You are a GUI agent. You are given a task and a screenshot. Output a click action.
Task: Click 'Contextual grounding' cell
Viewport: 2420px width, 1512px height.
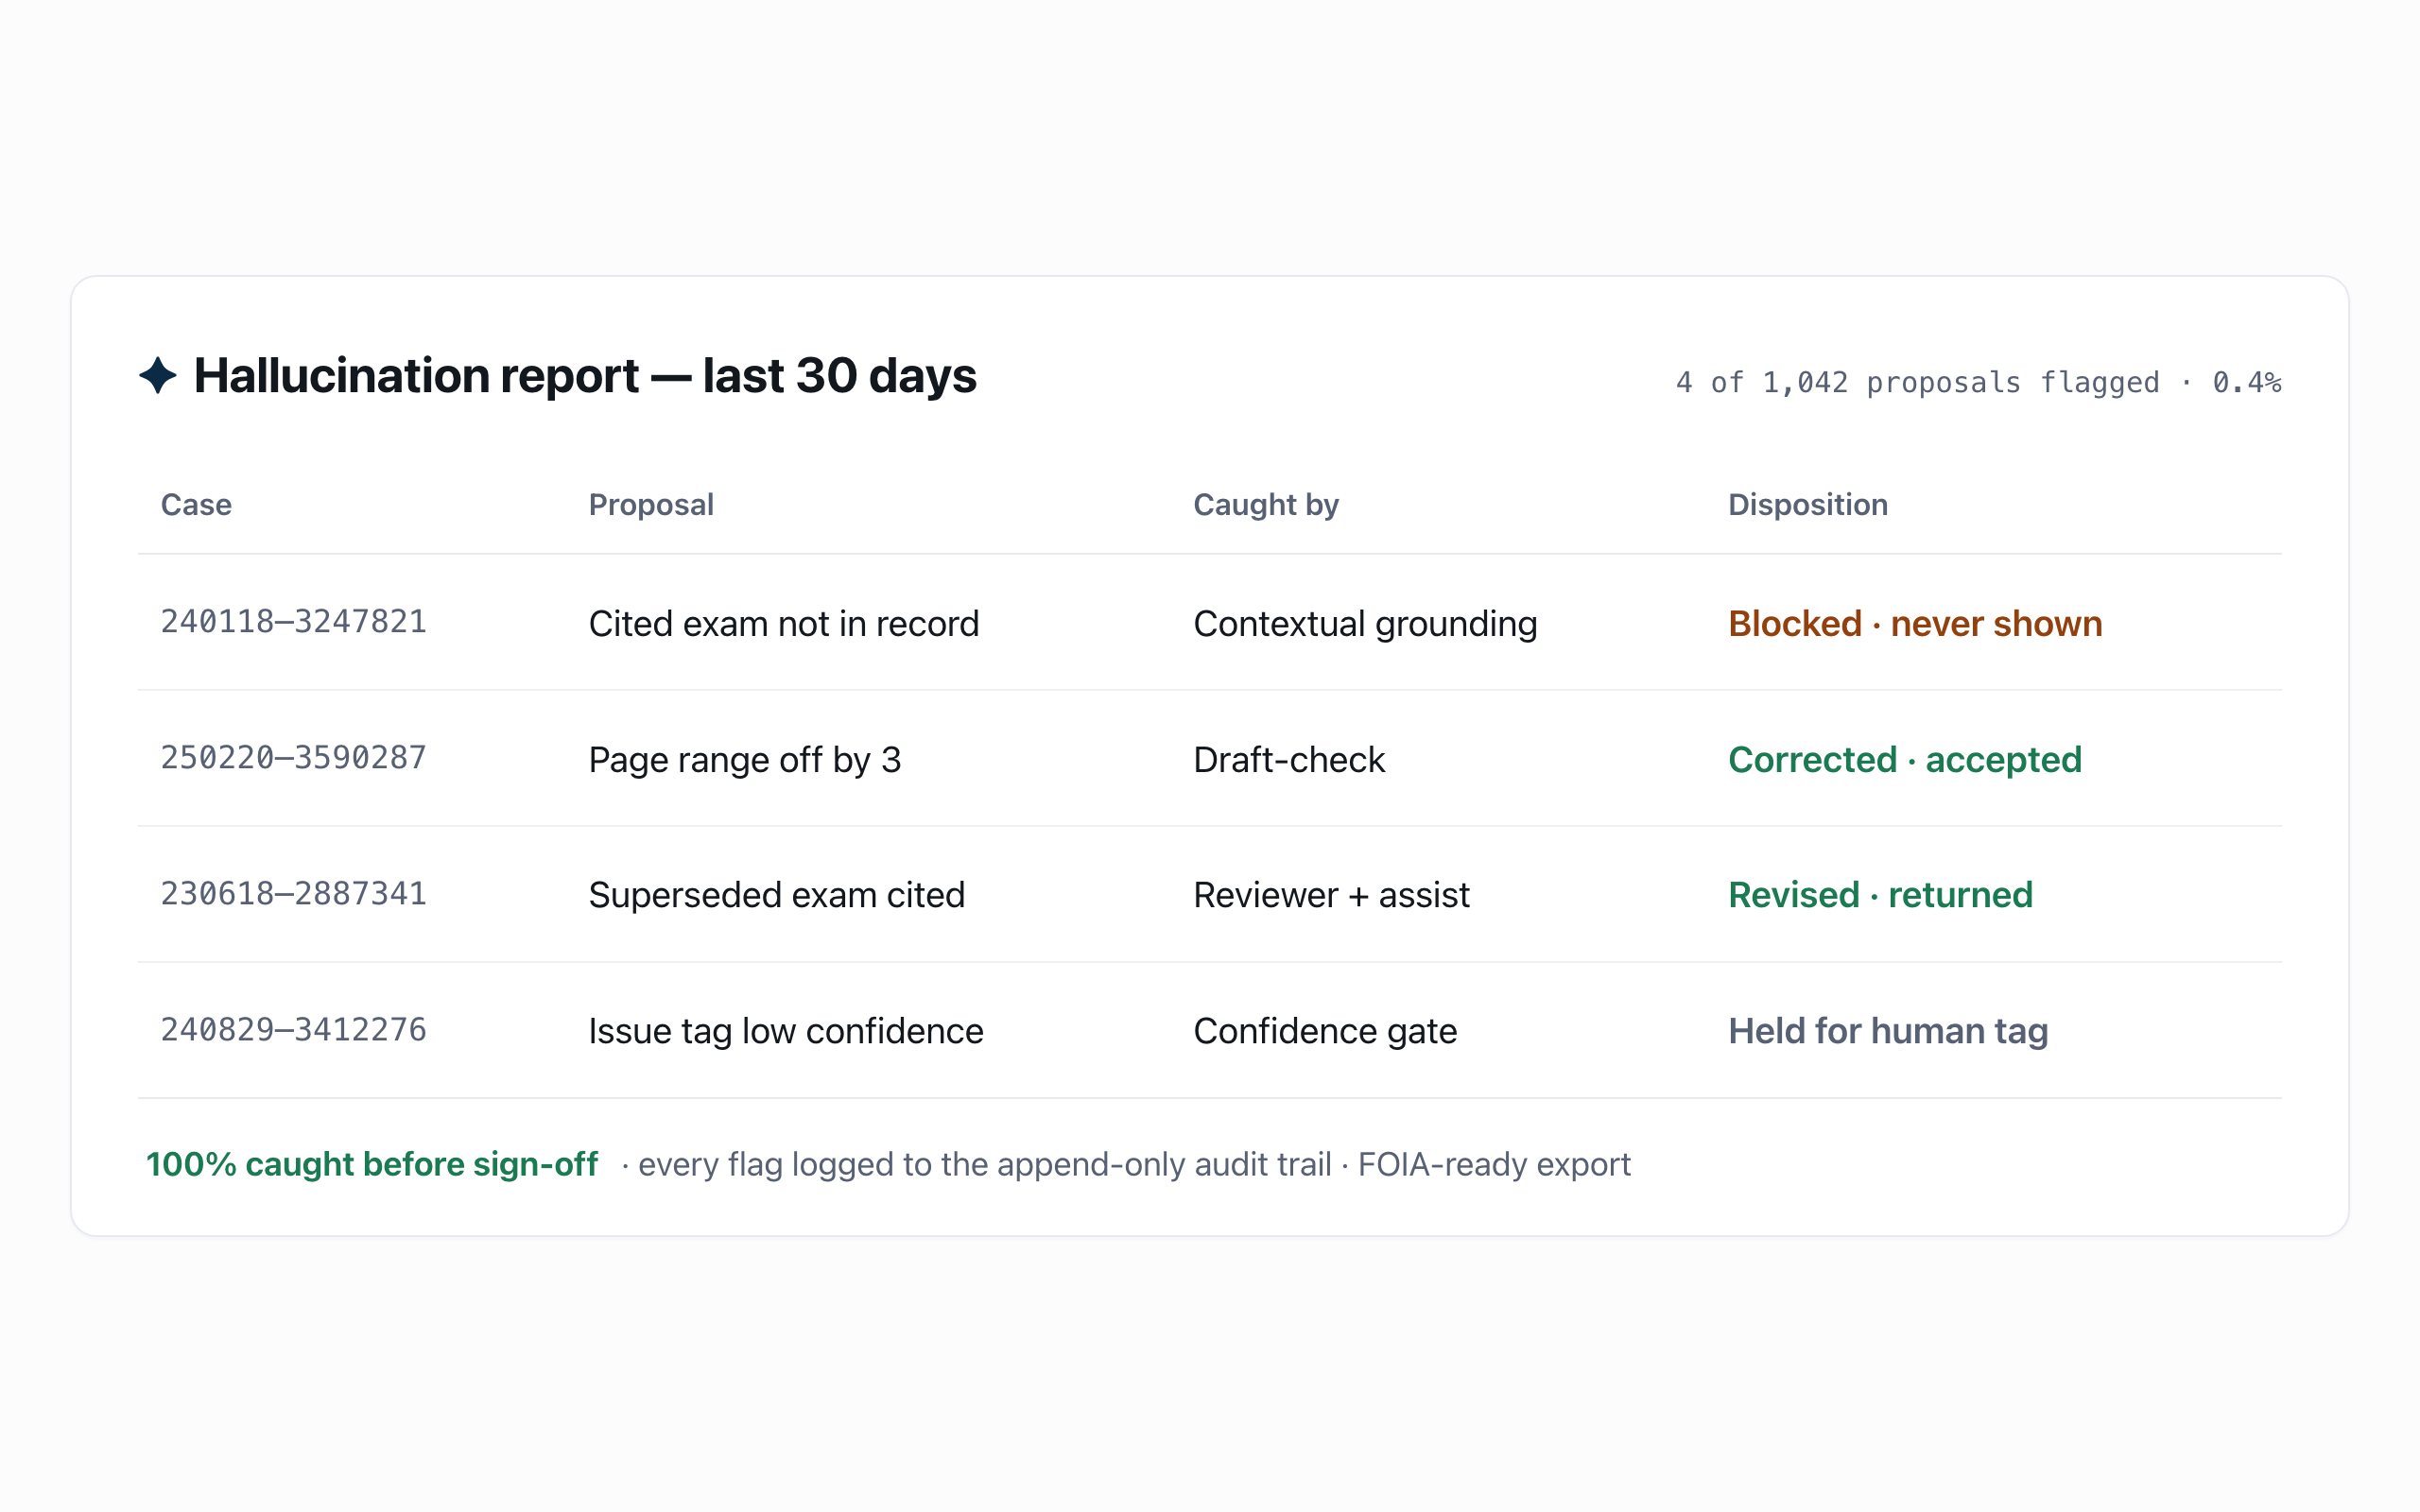[1365, 623]
